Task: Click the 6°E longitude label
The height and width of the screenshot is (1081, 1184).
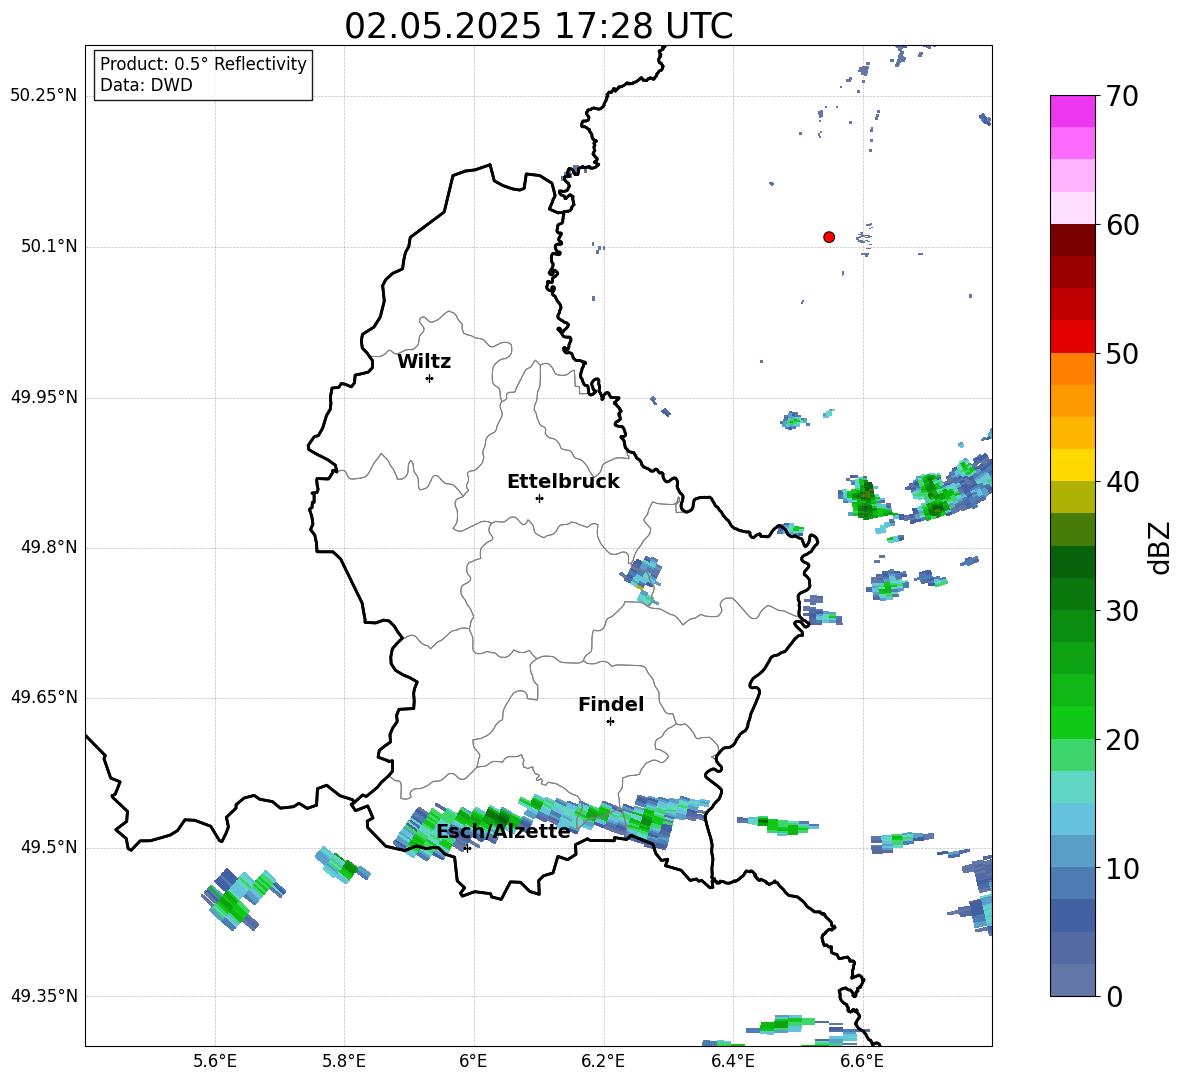Action: click(x=473, y=1061)
